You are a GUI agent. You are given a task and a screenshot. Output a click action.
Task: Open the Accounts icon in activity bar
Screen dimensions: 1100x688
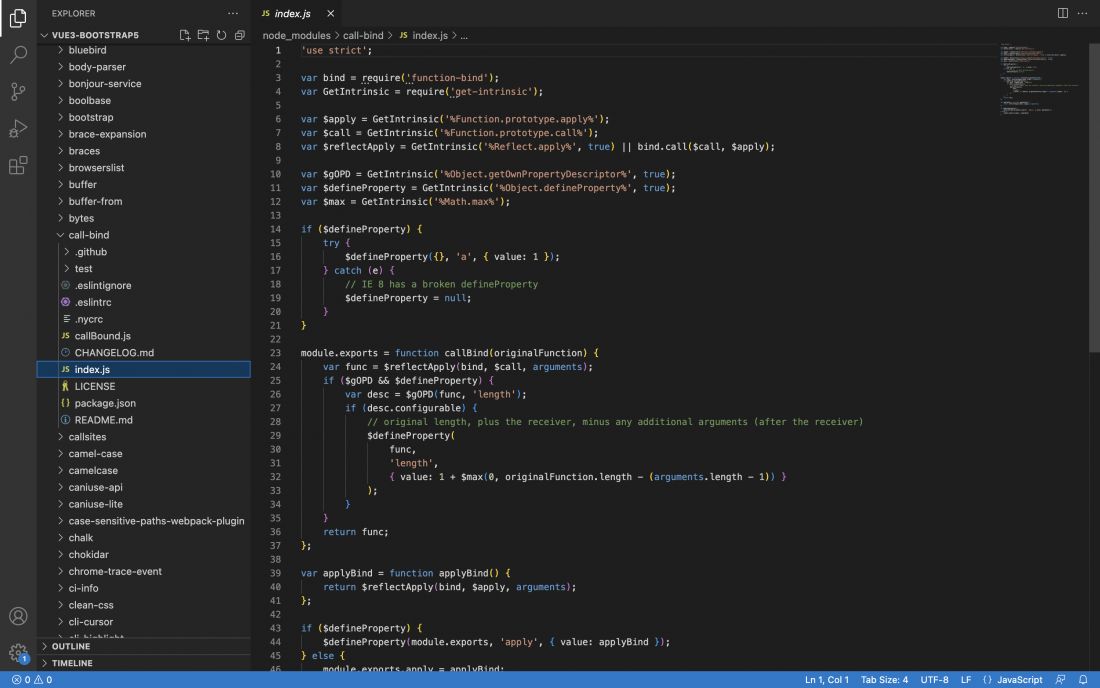pos(18,616)
